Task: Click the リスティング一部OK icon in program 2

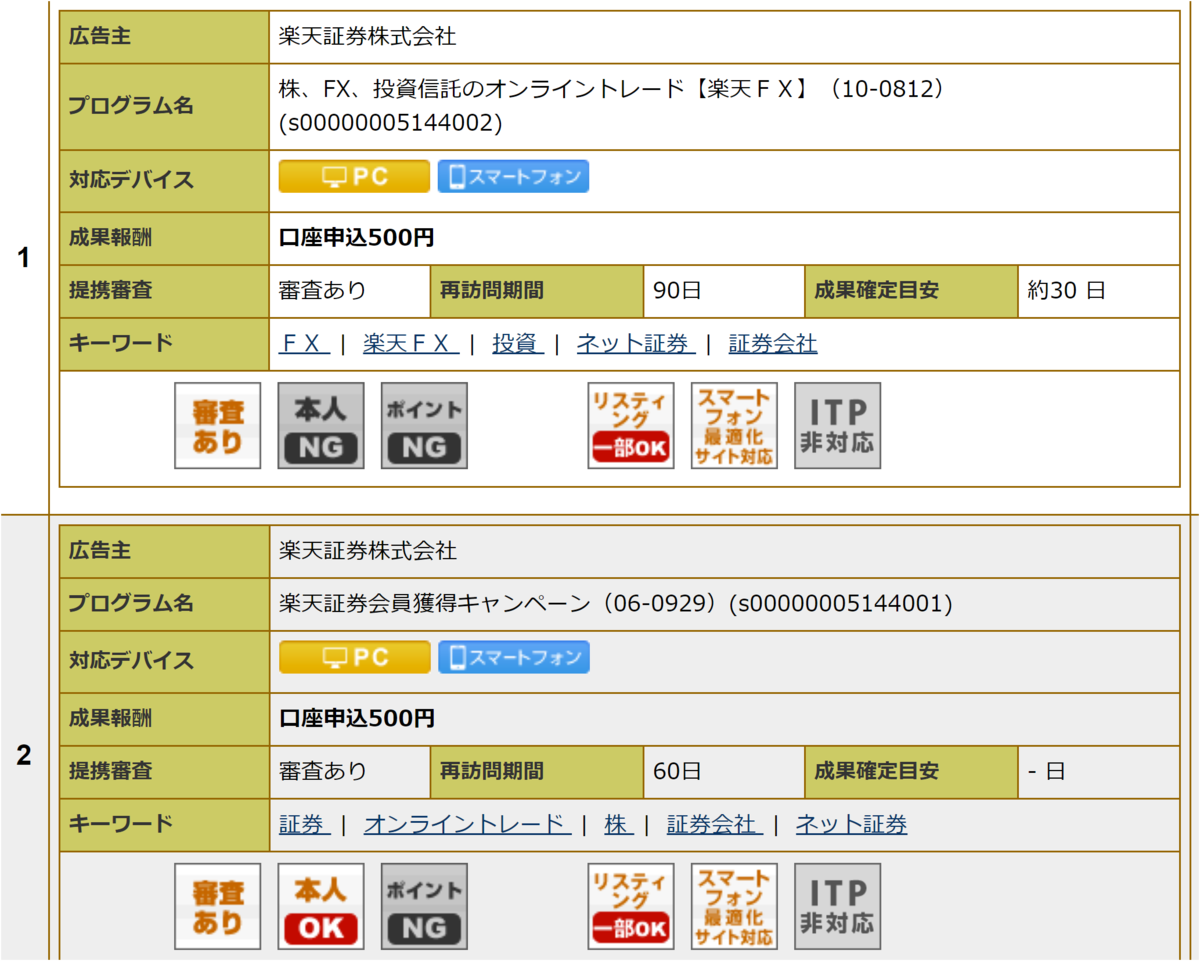Action: tap(631, 907)
